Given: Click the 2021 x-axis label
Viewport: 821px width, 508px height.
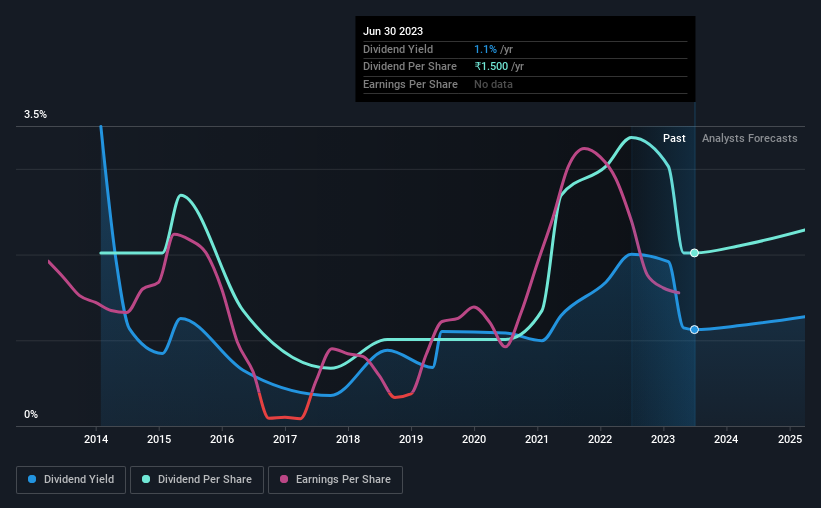Looking at the screenshot, I should click(537, 439).
